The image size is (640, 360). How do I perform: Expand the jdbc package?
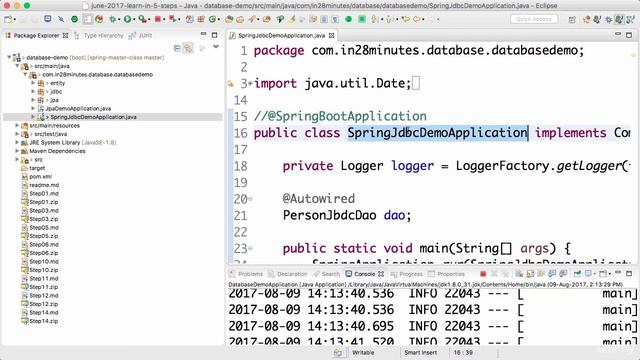pyautogui.click(x=33, y=91)
